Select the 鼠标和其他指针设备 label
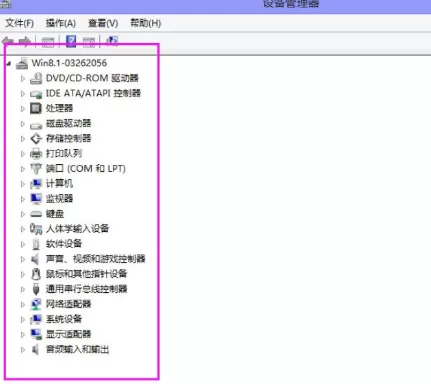The height and width of the screenshot is (390, 431). tap(86, 274)
